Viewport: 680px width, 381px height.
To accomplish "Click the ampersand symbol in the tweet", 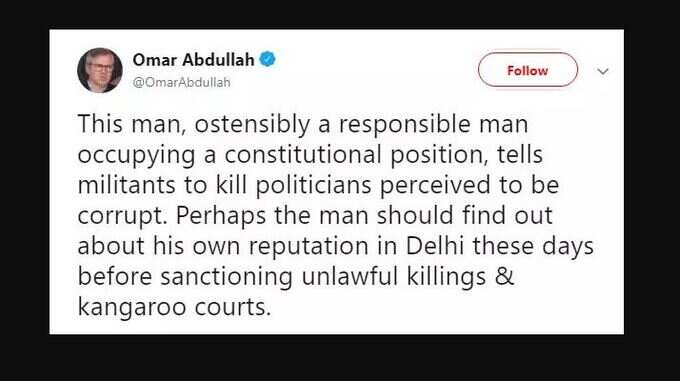I will coord(504,276).
